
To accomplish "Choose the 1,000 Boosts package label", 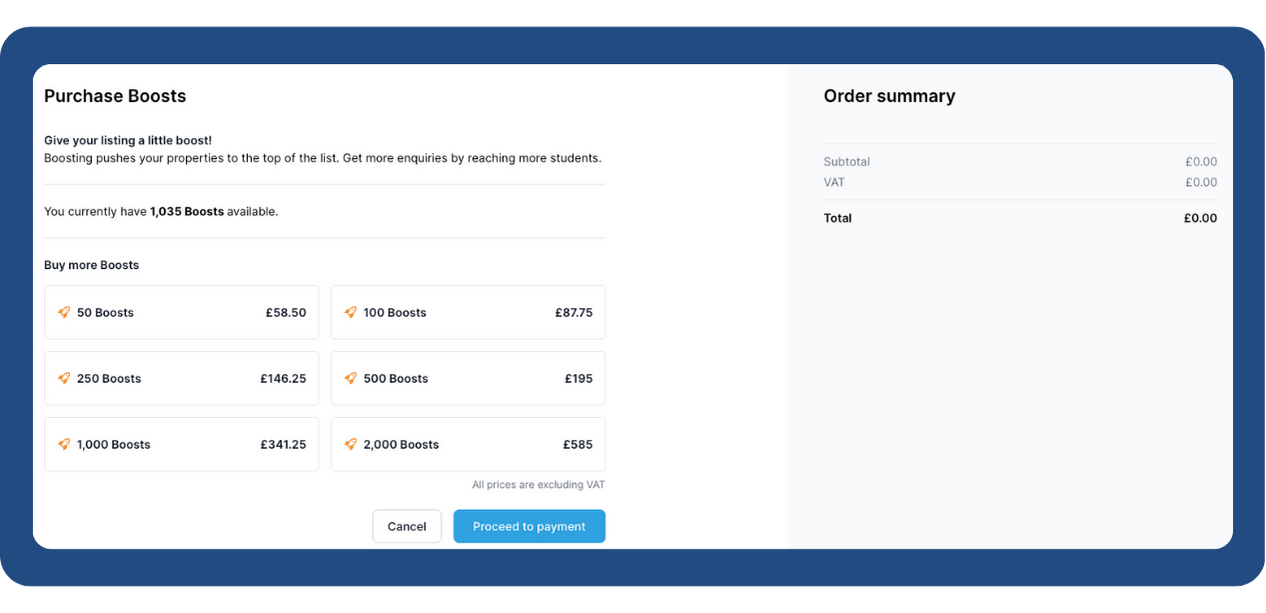I will [x=114, y=445].
